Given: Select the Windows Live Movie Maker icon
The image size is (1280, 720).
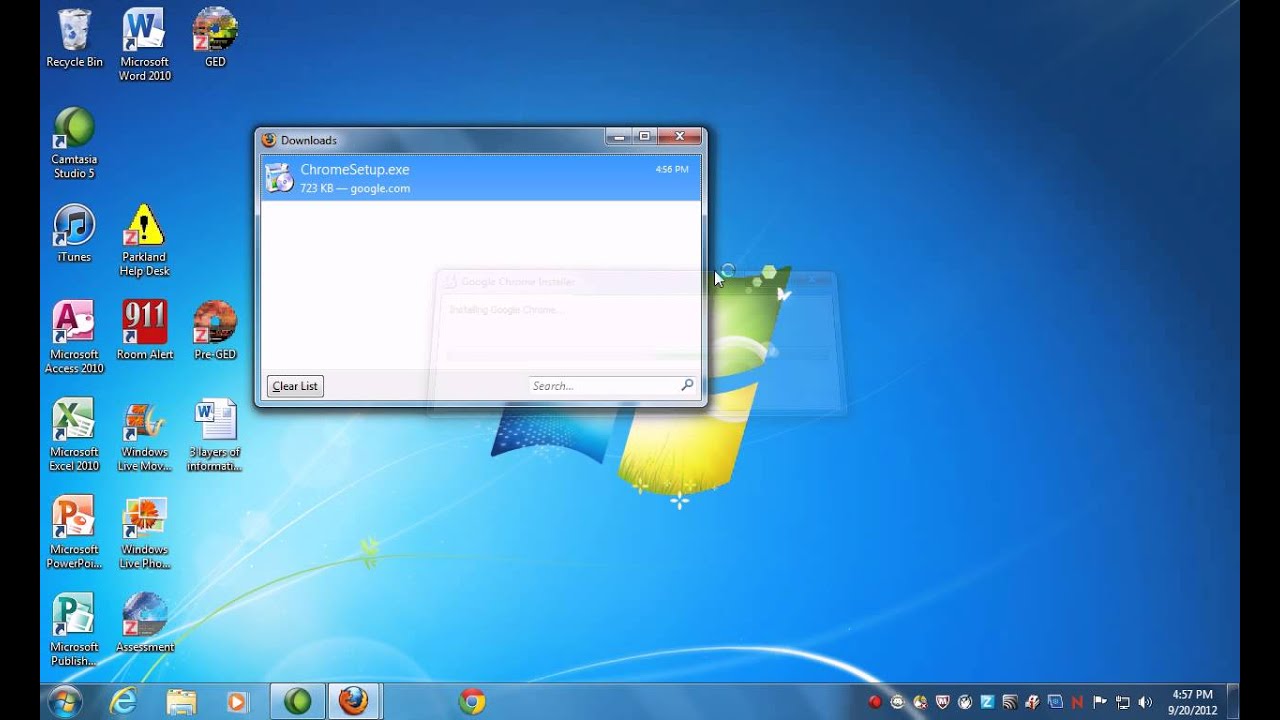Looking at the screenshot, I should click(x=145, y=435).
